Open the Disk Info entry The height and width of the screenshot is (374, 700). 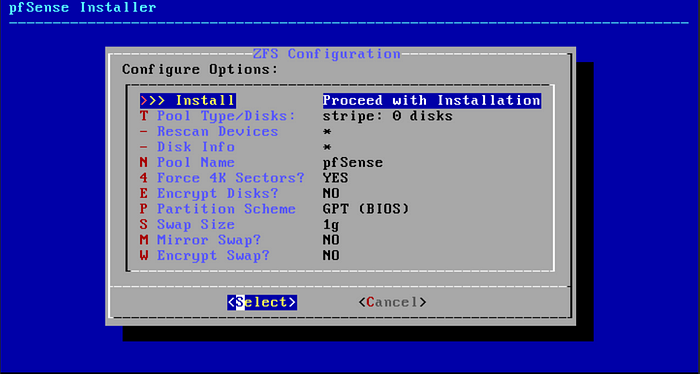(x=188, y=147)
